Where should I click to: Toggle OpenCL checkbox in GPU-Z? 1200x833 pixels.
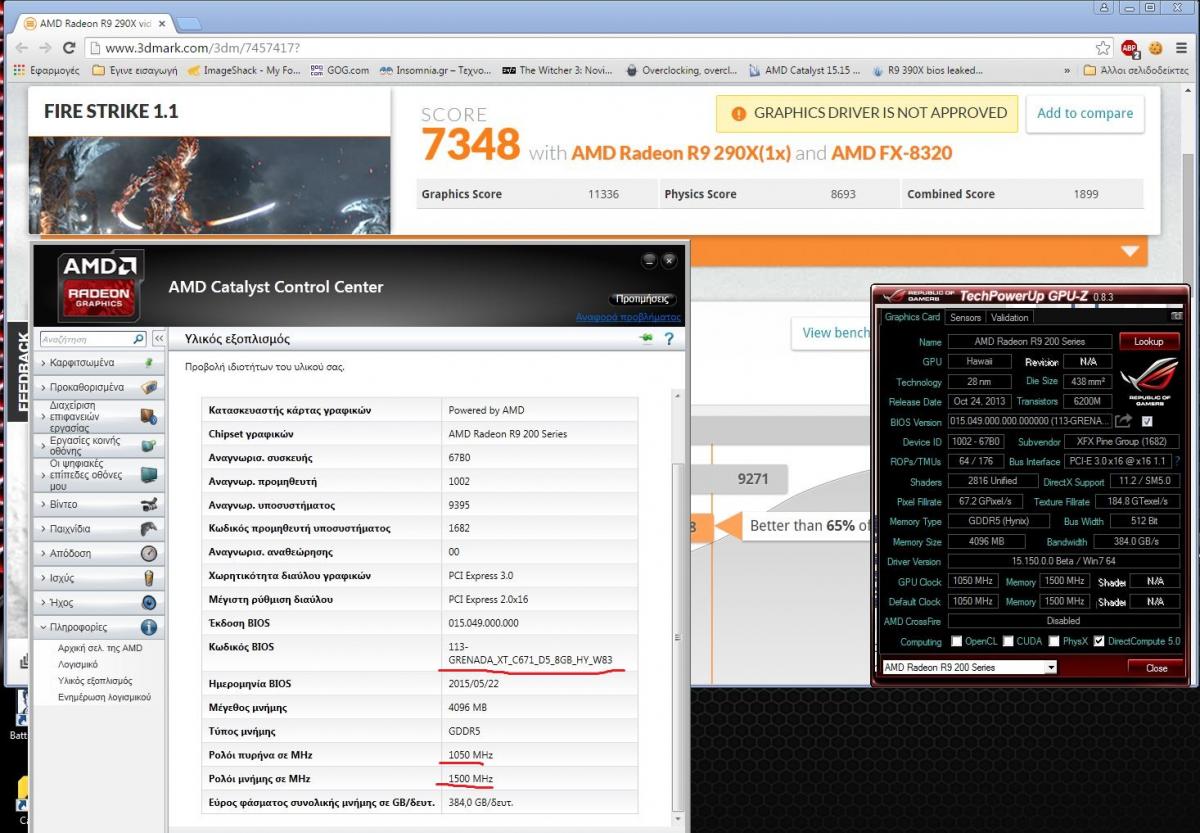coord(958,641)
